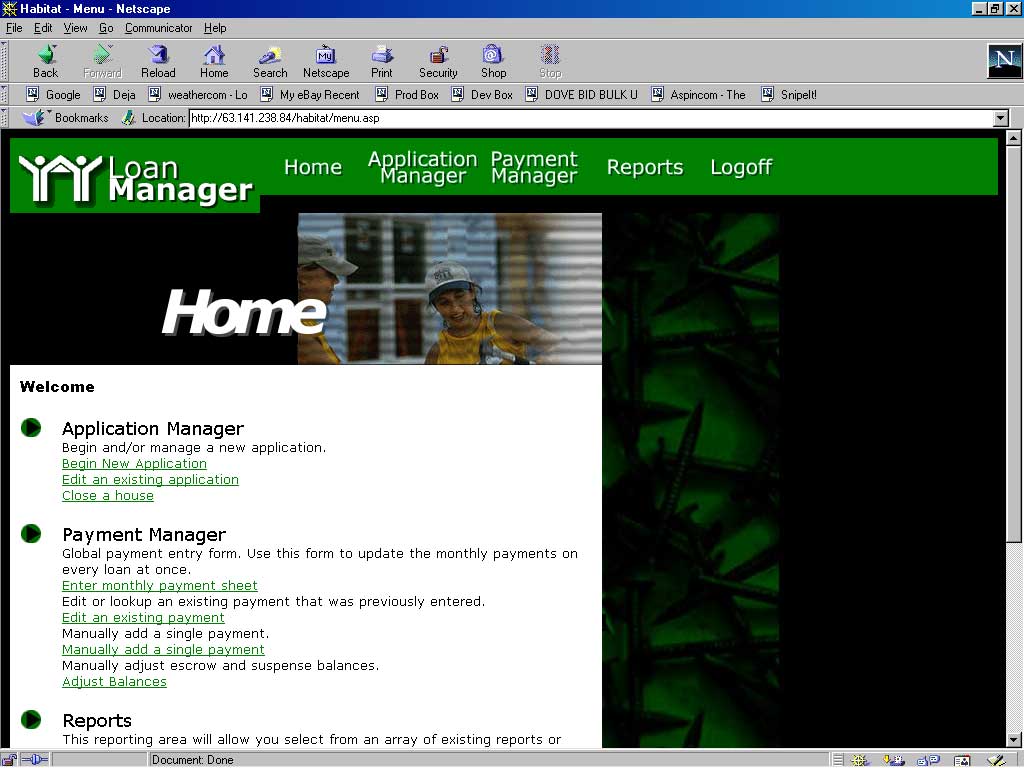Screen dimensions: 1024x768
Task: Open the Google bookmark in personal toolbar
Action: (54, 95)
